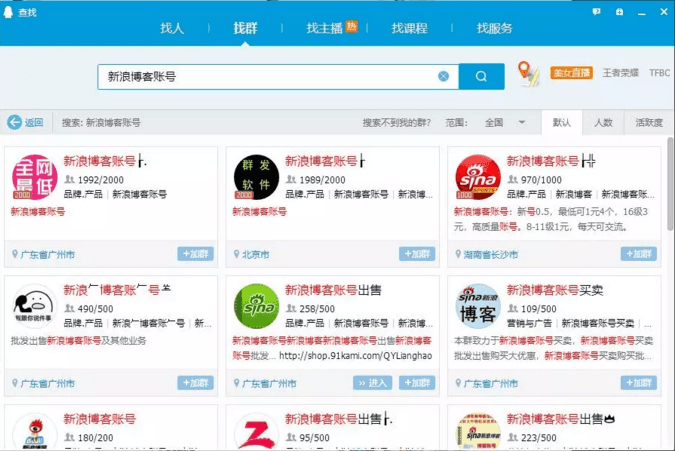Viewport: 675px width, 452px height.
Task: Click 109/500 member count
Action: pos(539,309)
